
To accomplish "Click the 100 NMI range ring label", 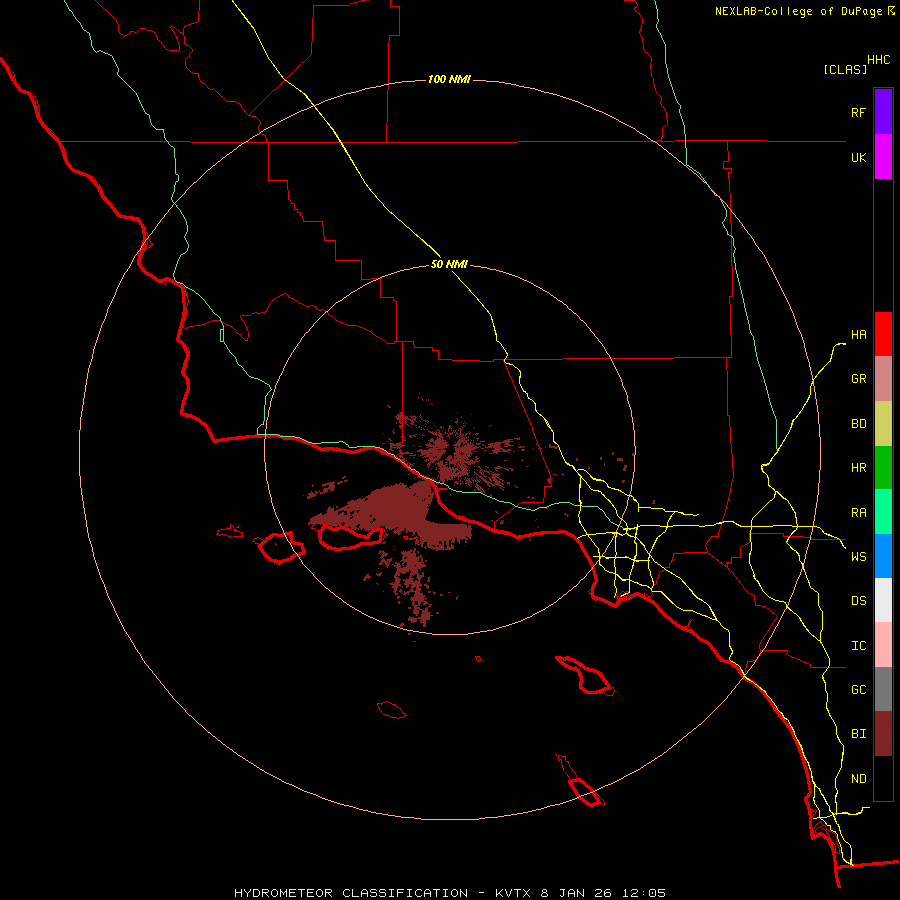I will [449, 79].
